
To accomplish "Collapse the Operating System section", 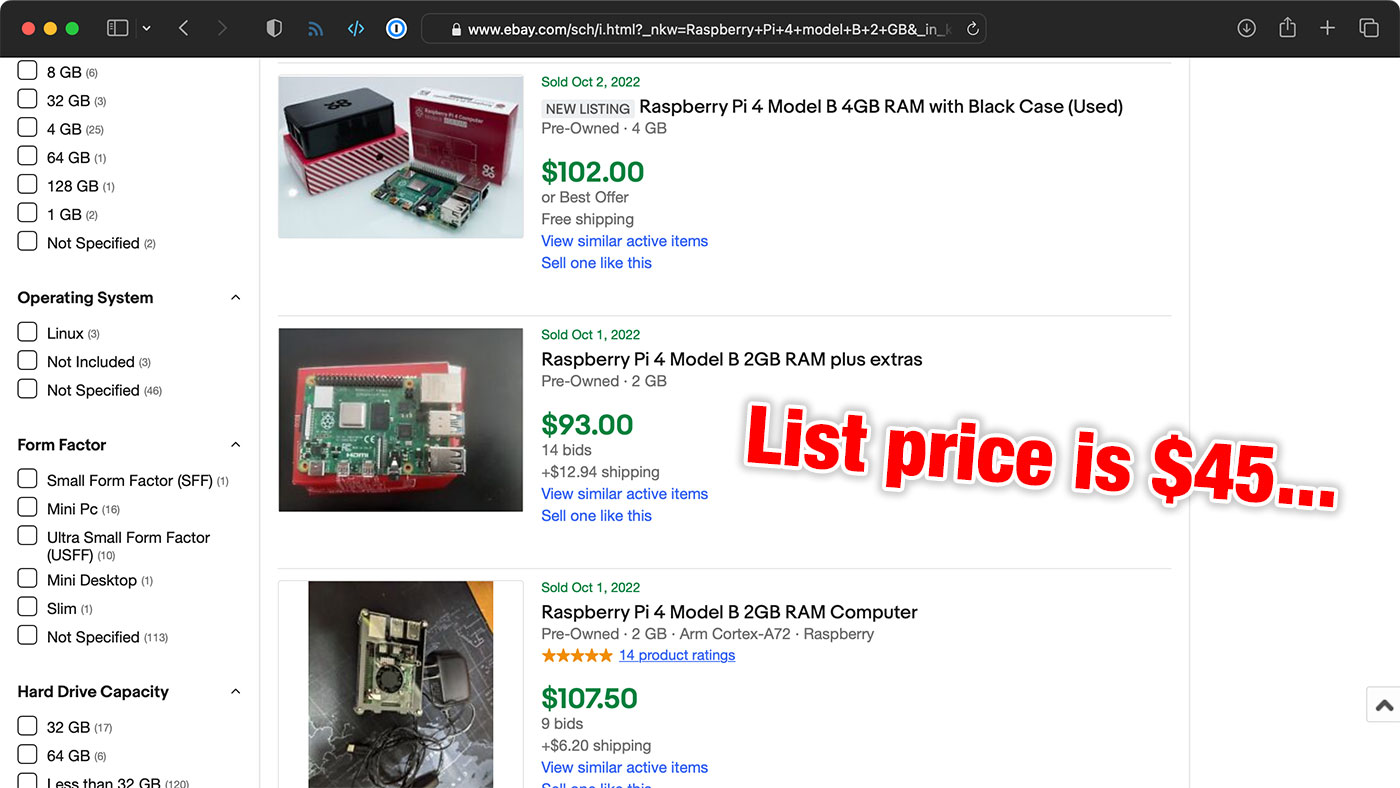I will [x=235, y=297].
